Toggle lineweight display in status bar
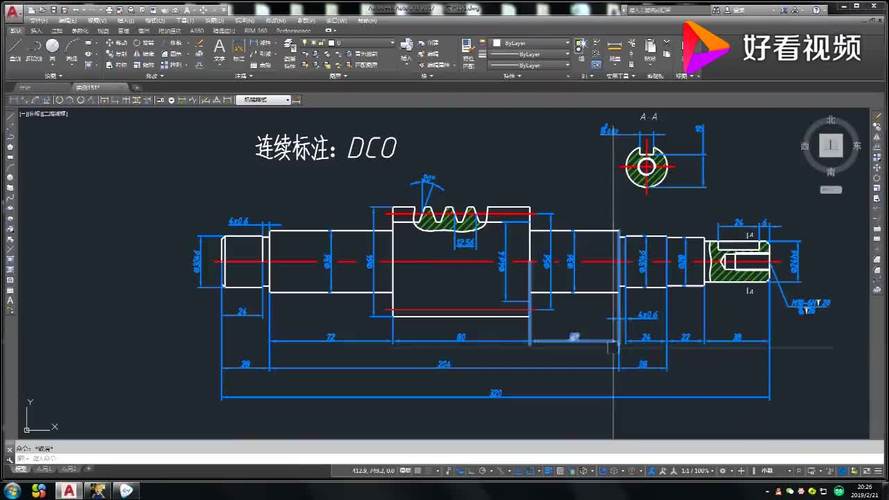 548,471
